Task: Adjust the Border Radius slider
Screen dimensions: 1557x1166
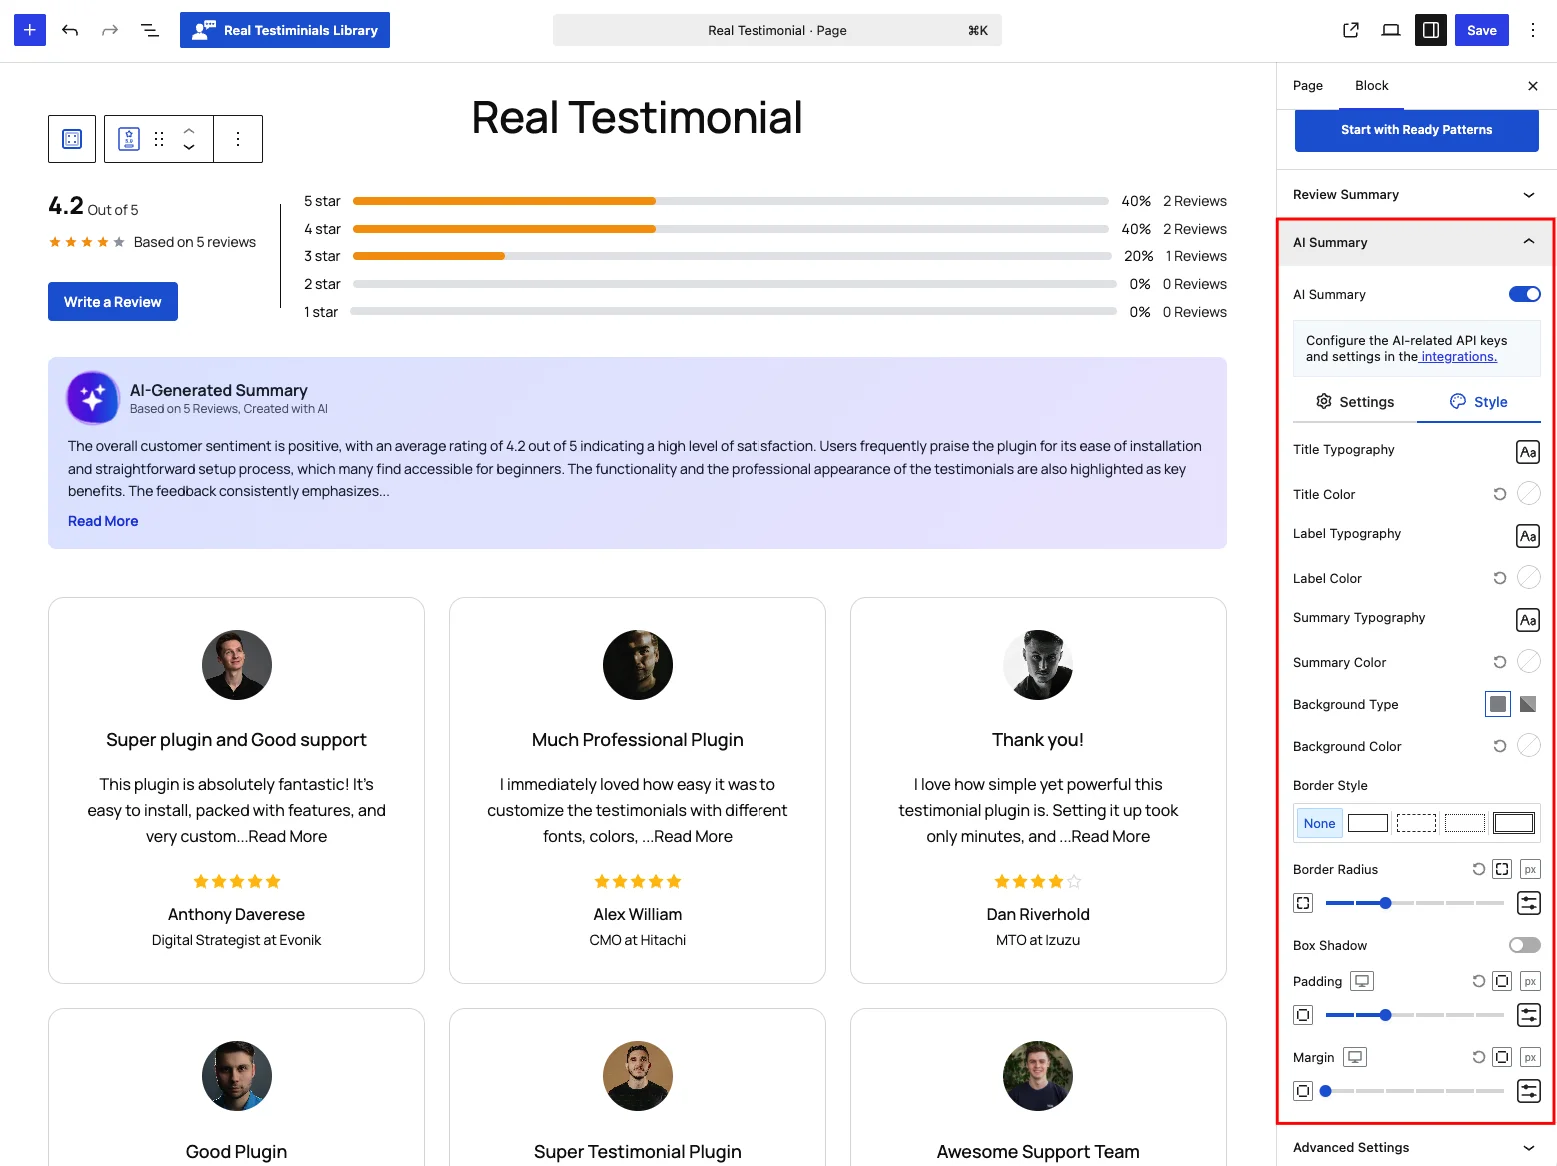Action: [x=1415, y=903]
